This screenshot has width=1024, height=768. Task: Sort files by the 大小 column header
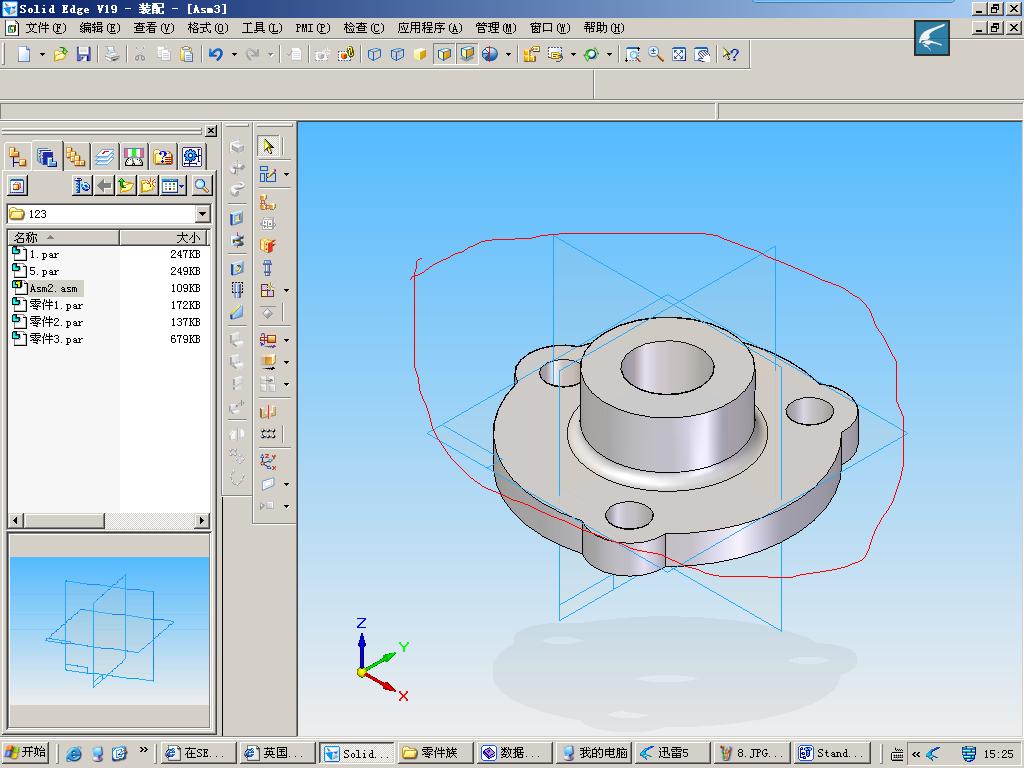click(x=163, y=237)
